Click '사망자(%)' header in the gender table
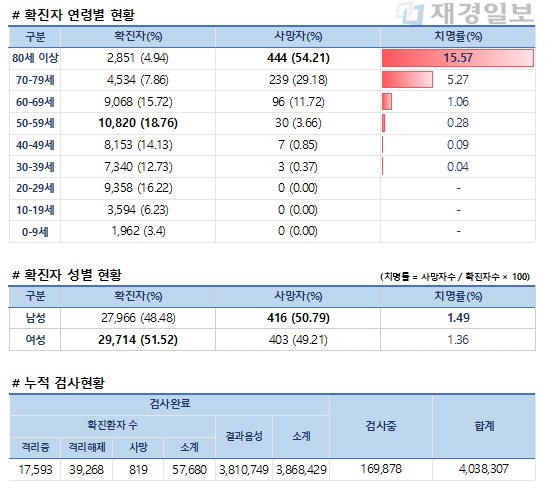Viewport: 548px width, 487px height. click(x=298, y=296)
